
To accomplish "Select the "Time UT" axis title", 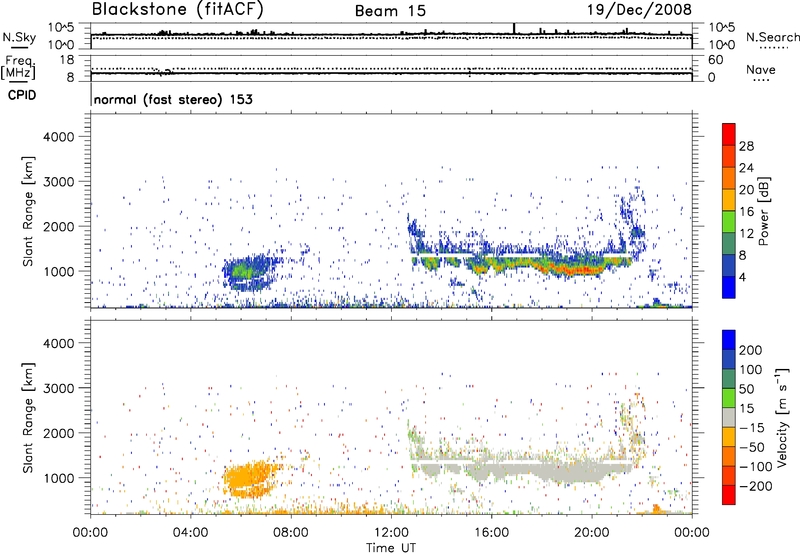I will [391, 548].
